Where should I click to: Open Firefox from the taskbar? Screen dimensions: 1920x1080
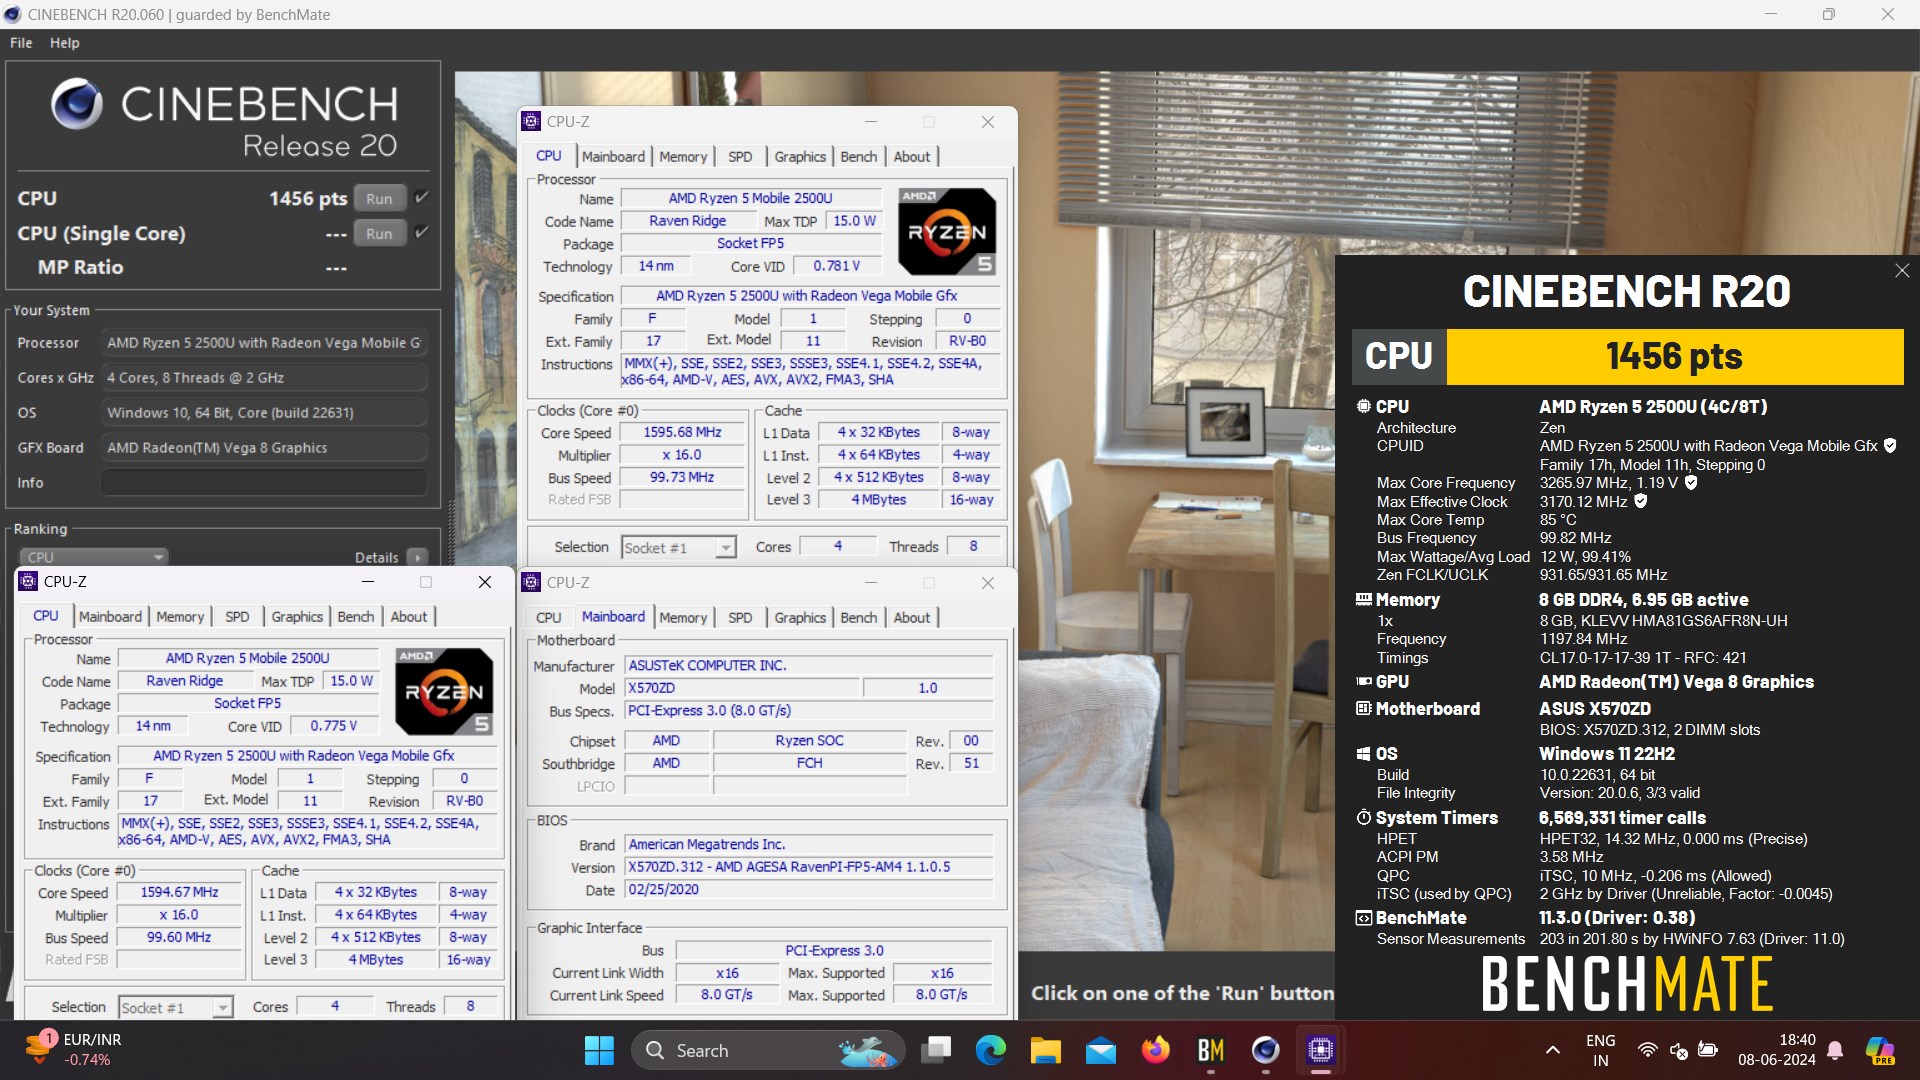(1156, 1050)
